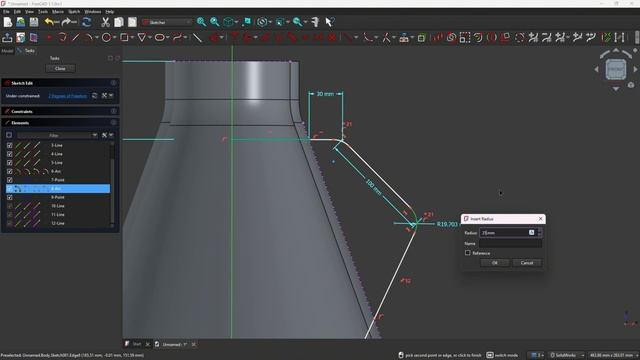The height and width of the screenshot is (360, 640).
Task: Undo the last action
Action: pyautogui.click(x=50, y=22)
